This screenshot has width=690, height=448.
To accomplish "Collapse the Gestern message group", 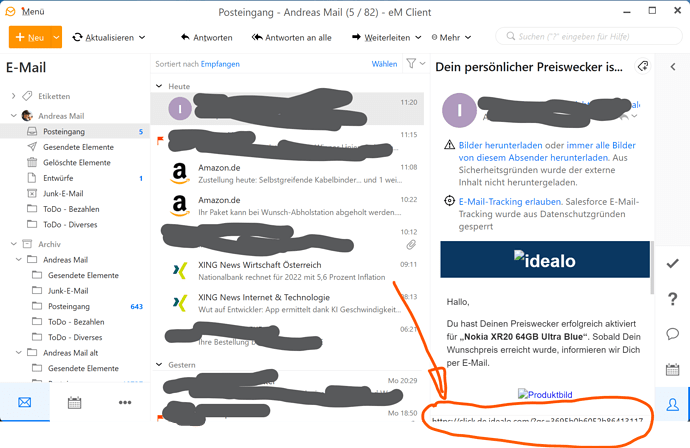I will click(x=159, y=364).
